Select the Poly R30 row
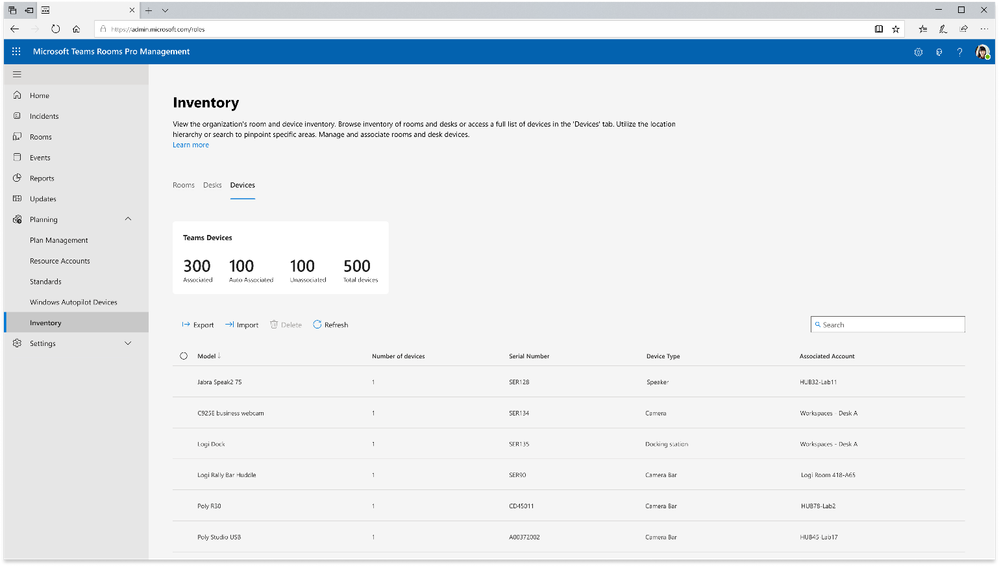This screenshot has width=999, height=566. coord(568,505)
